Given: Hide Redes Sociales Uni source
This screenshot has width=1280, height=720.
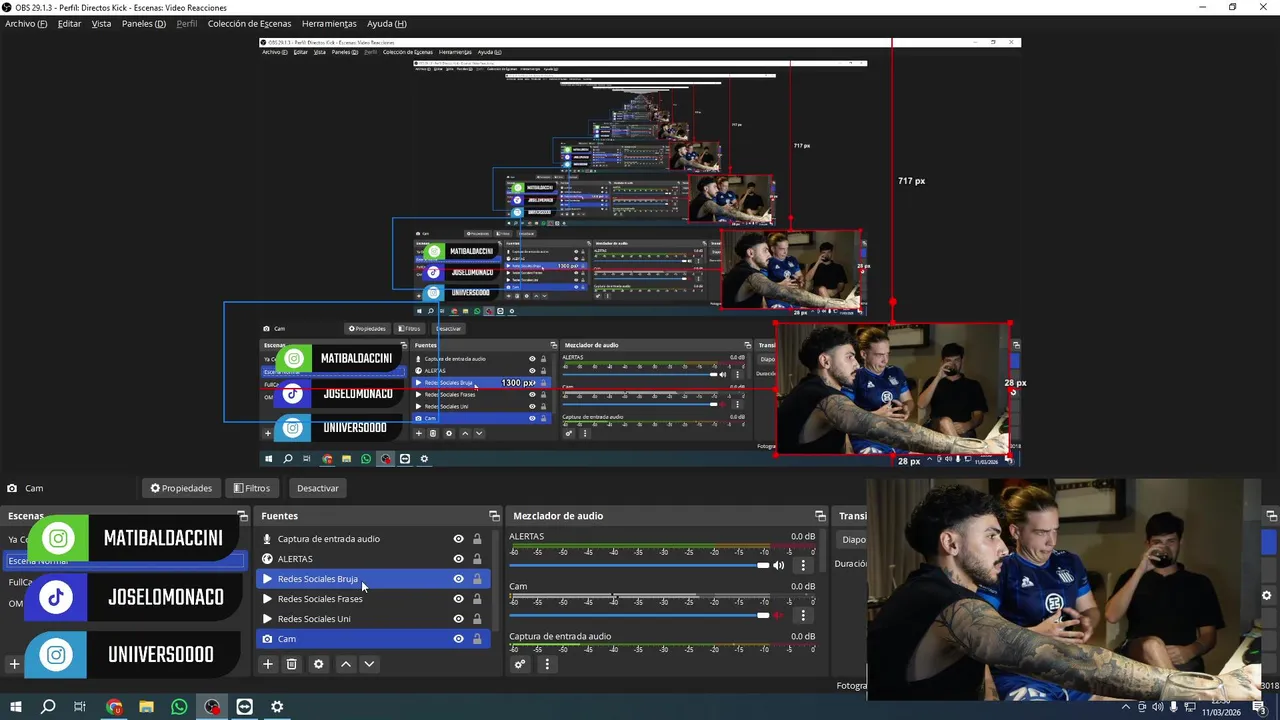Looking at the screenshot, I should click(x=459, y=619).
